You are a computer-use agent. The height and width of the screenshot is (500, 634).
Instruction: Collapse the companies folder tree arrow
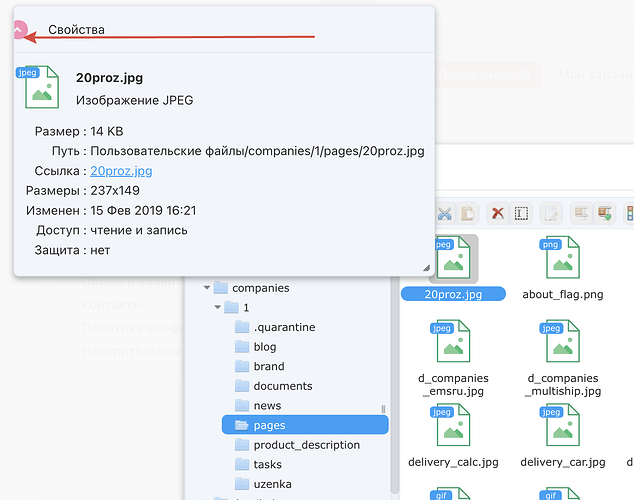click(207, 288)
